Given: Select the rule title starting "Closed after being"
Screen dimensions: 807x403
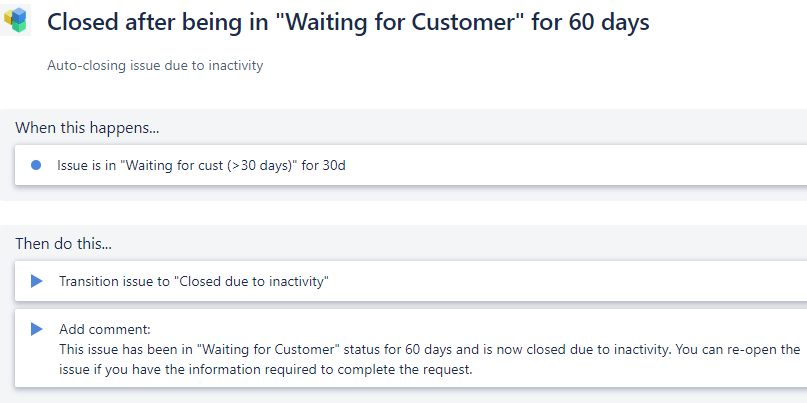Looking at the screenshot, I should (x=348, y=22).
